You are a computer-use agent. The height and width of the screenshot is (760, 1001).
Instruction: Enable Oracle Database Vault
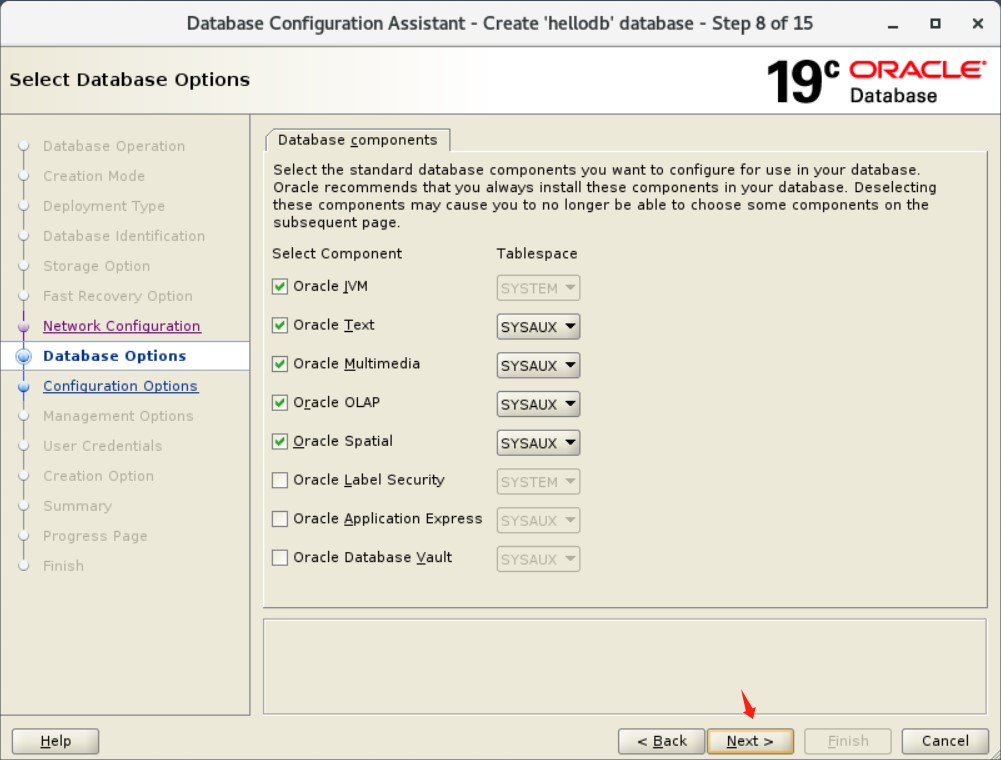pyautogui.click(x=280, y=558)
